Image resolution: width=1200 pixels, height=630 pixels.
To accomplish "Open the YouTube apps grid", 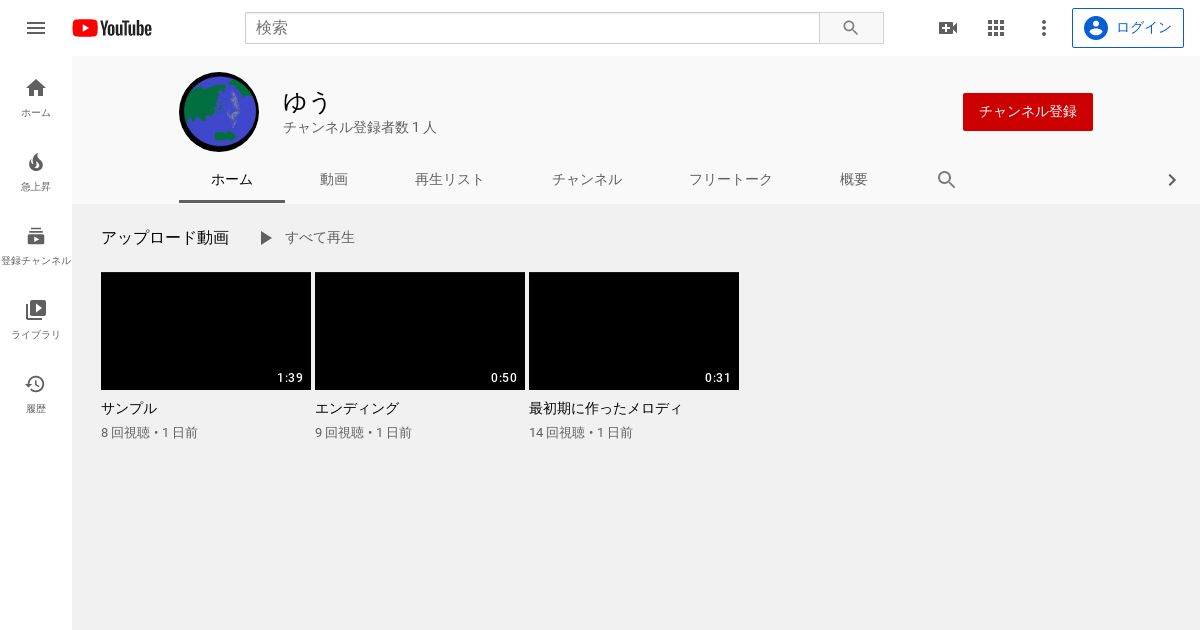I will pyautogui.click(x=996, y=28).
